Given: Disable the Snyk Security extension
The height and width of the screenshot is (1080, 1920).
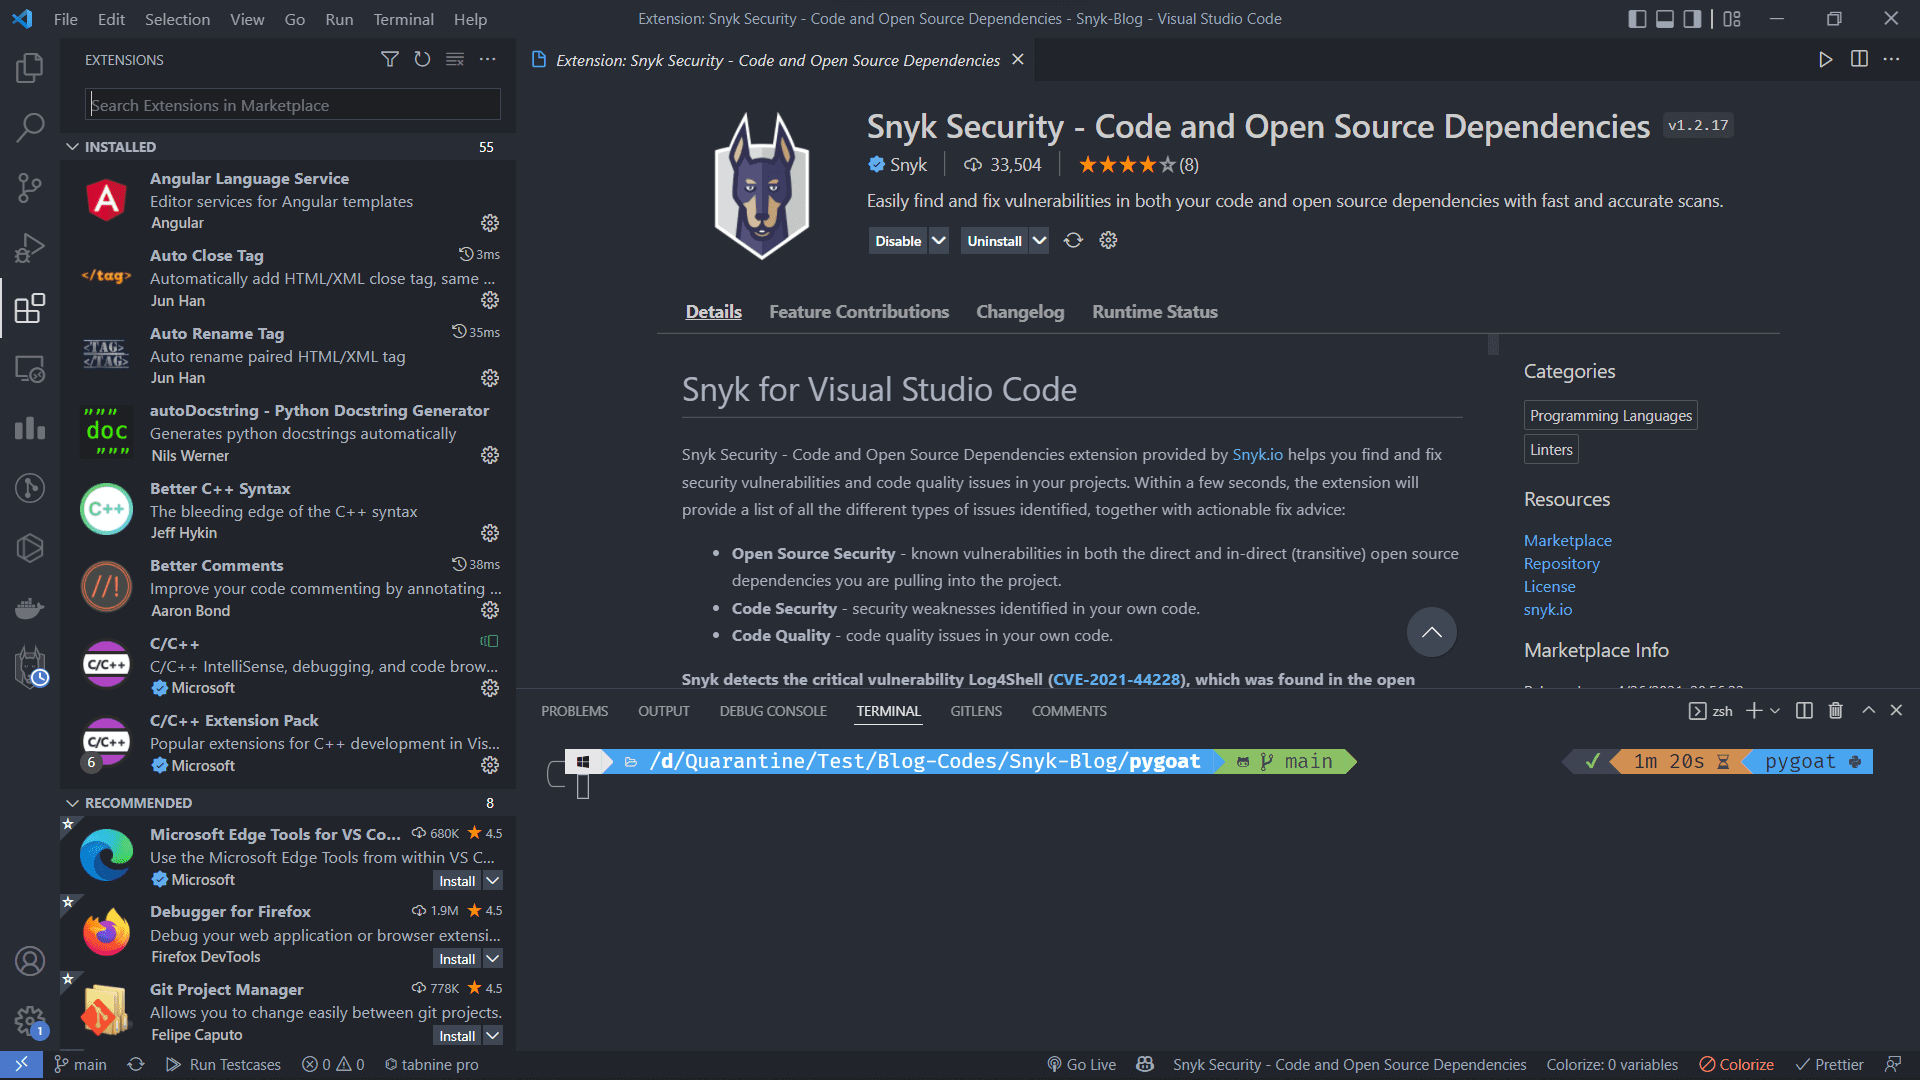Looking at the screenshot, I should pos(898,241).
